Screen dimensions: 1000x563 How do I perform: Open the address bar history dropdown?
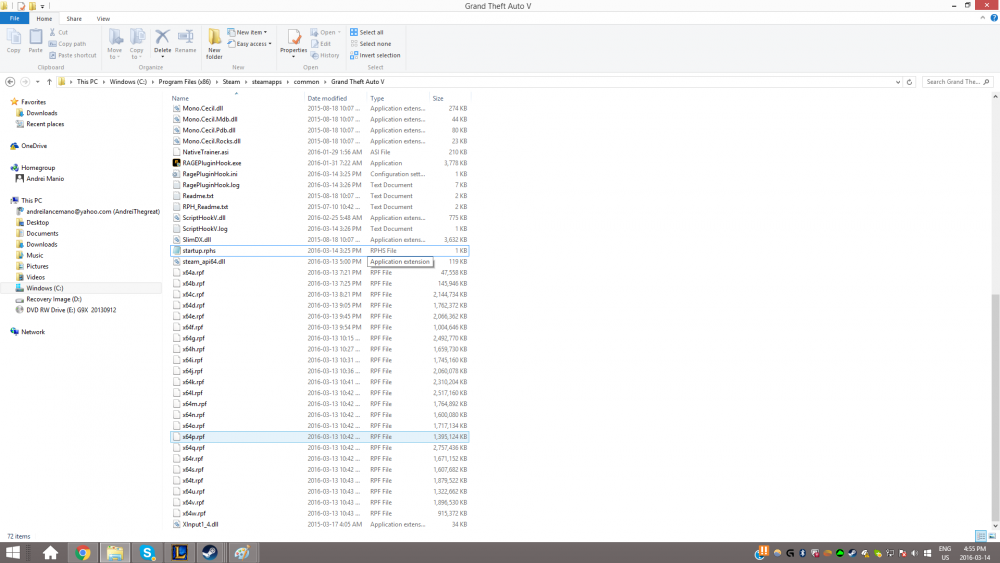(898, 82)
